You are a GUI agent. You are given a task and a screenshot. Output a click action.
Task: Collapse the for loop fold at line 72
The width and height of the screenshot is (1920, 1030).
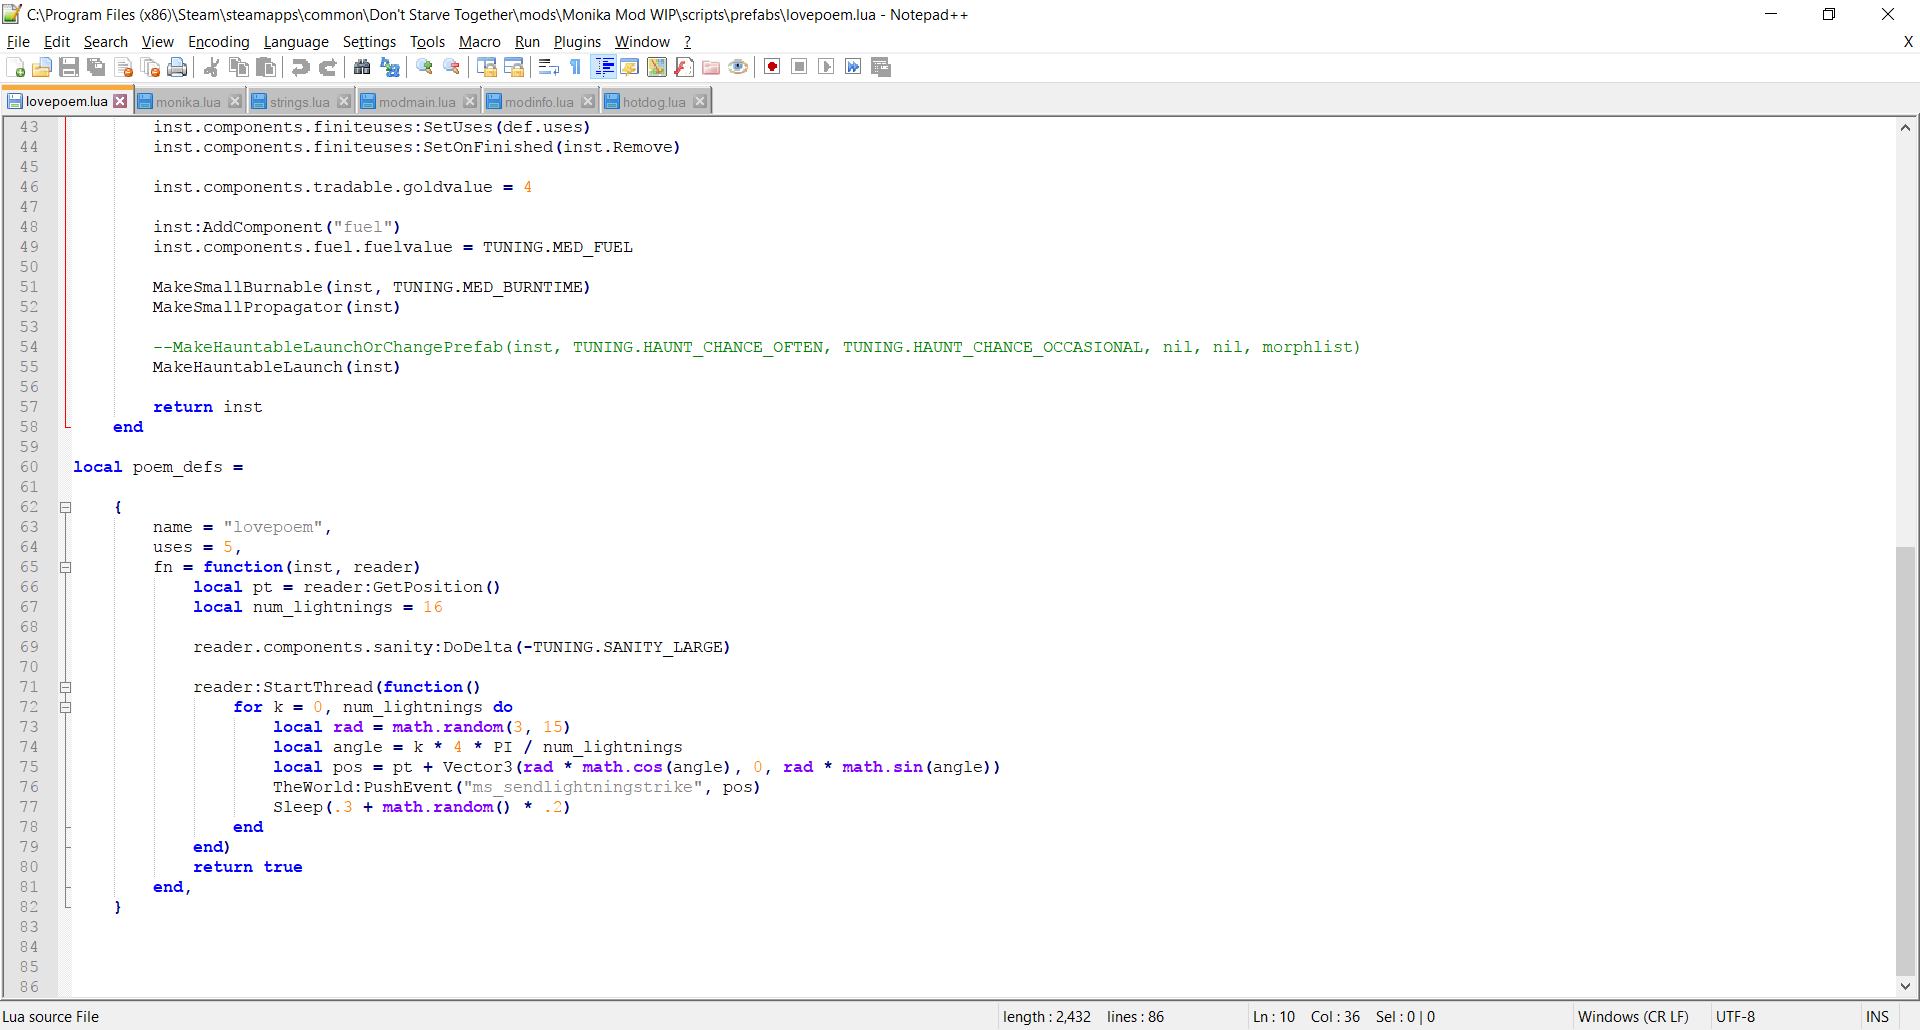[66, 707]
